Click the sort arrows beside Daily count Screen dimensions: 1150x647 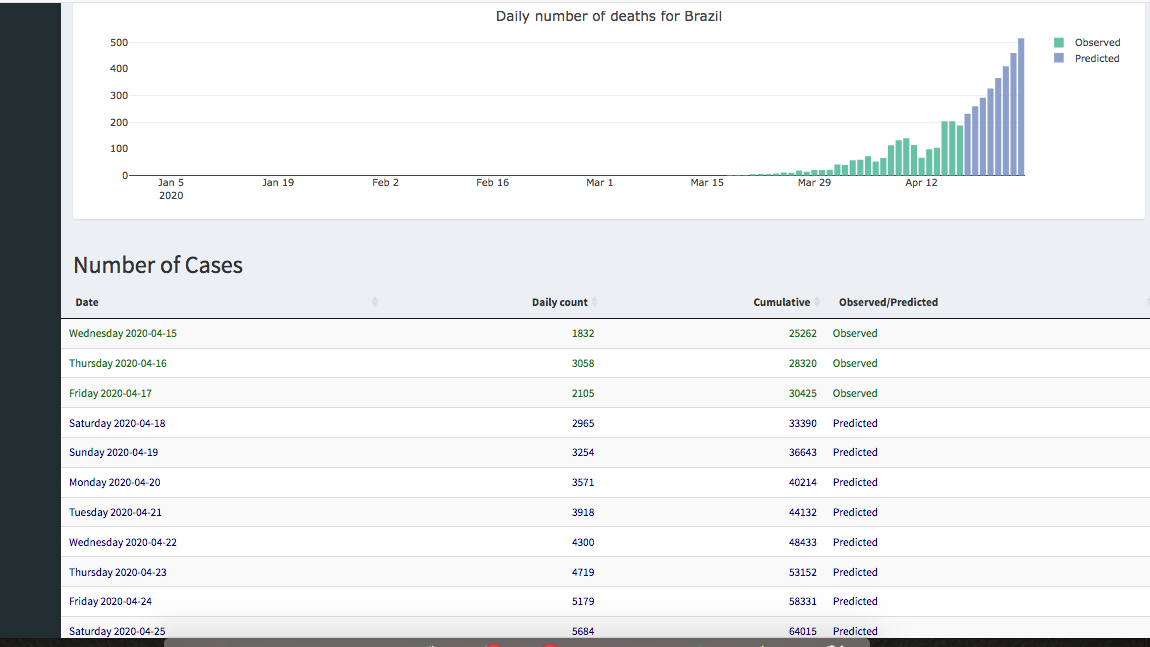click(x=594, y=302)
